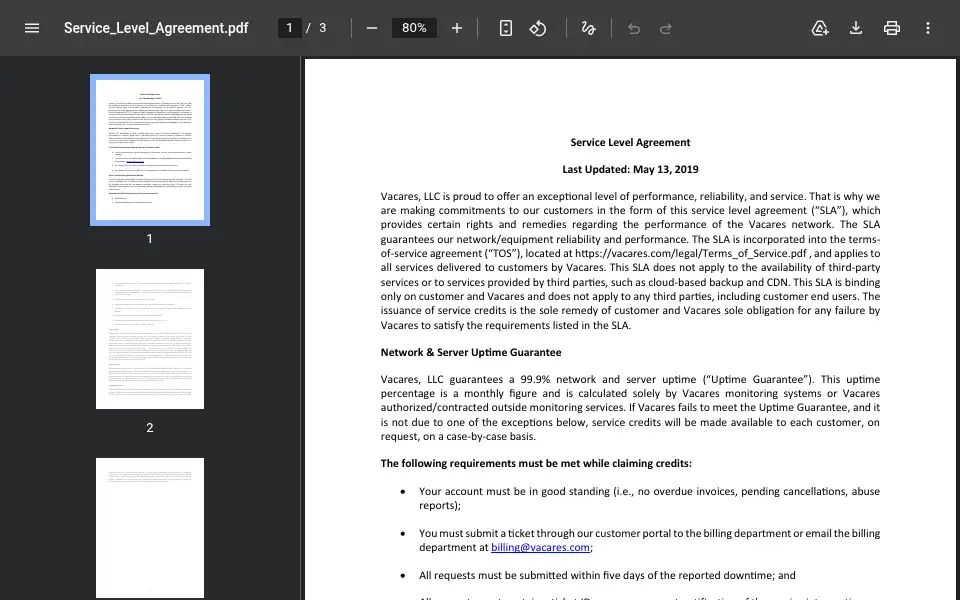The image size is (960, 600).
Task: Click the '1' label under first thumbnail
Action: pos(149,239)
